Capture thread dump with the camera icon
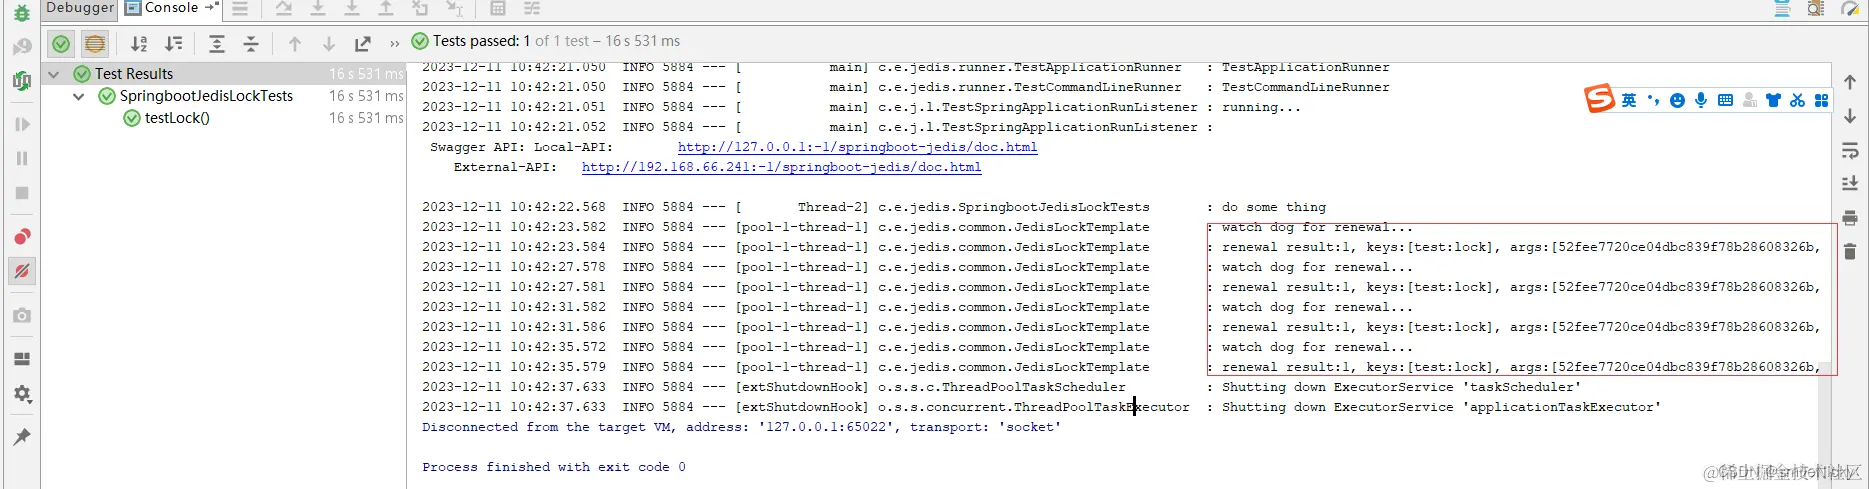This screenshot has width=1869, height=489. 21,315
